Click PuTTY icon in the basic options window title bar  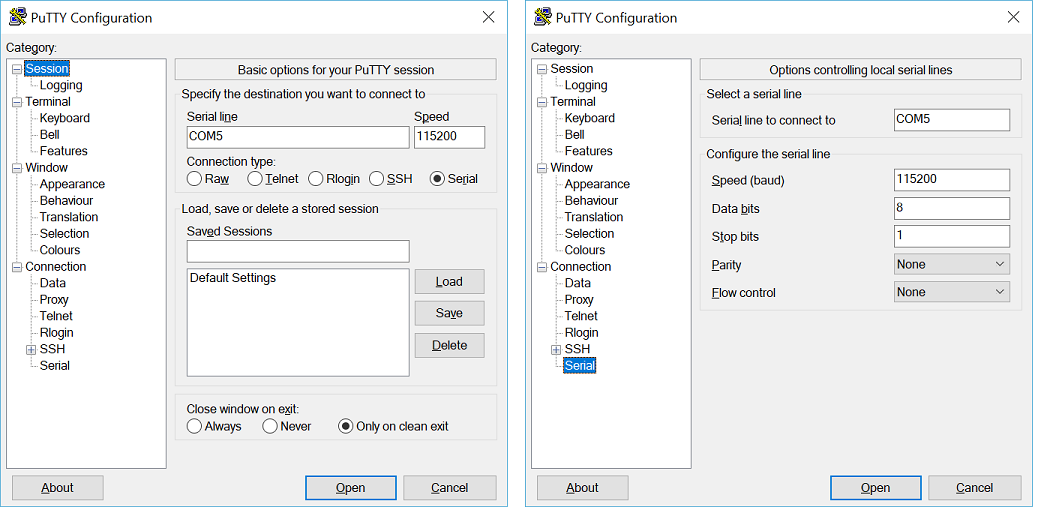pos(18,17)
